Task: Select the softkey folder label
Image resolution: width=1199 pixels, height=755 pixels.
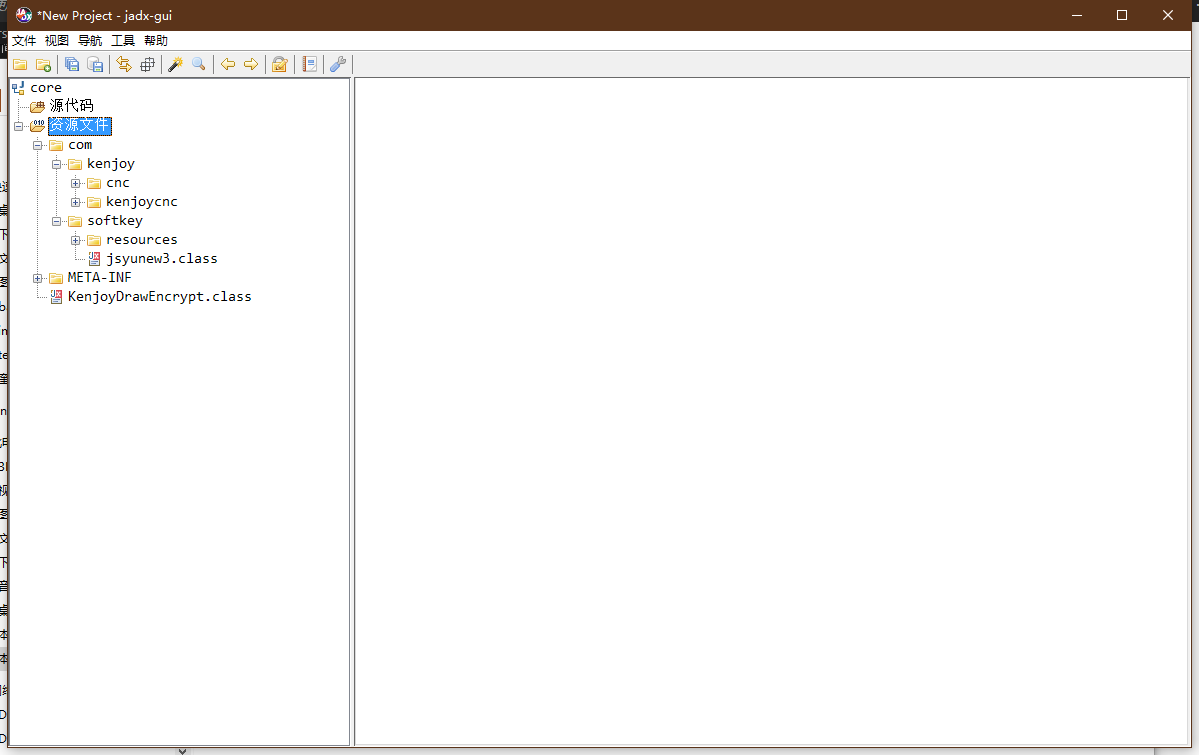Action: pyautogui.click(x=115, y=220)
